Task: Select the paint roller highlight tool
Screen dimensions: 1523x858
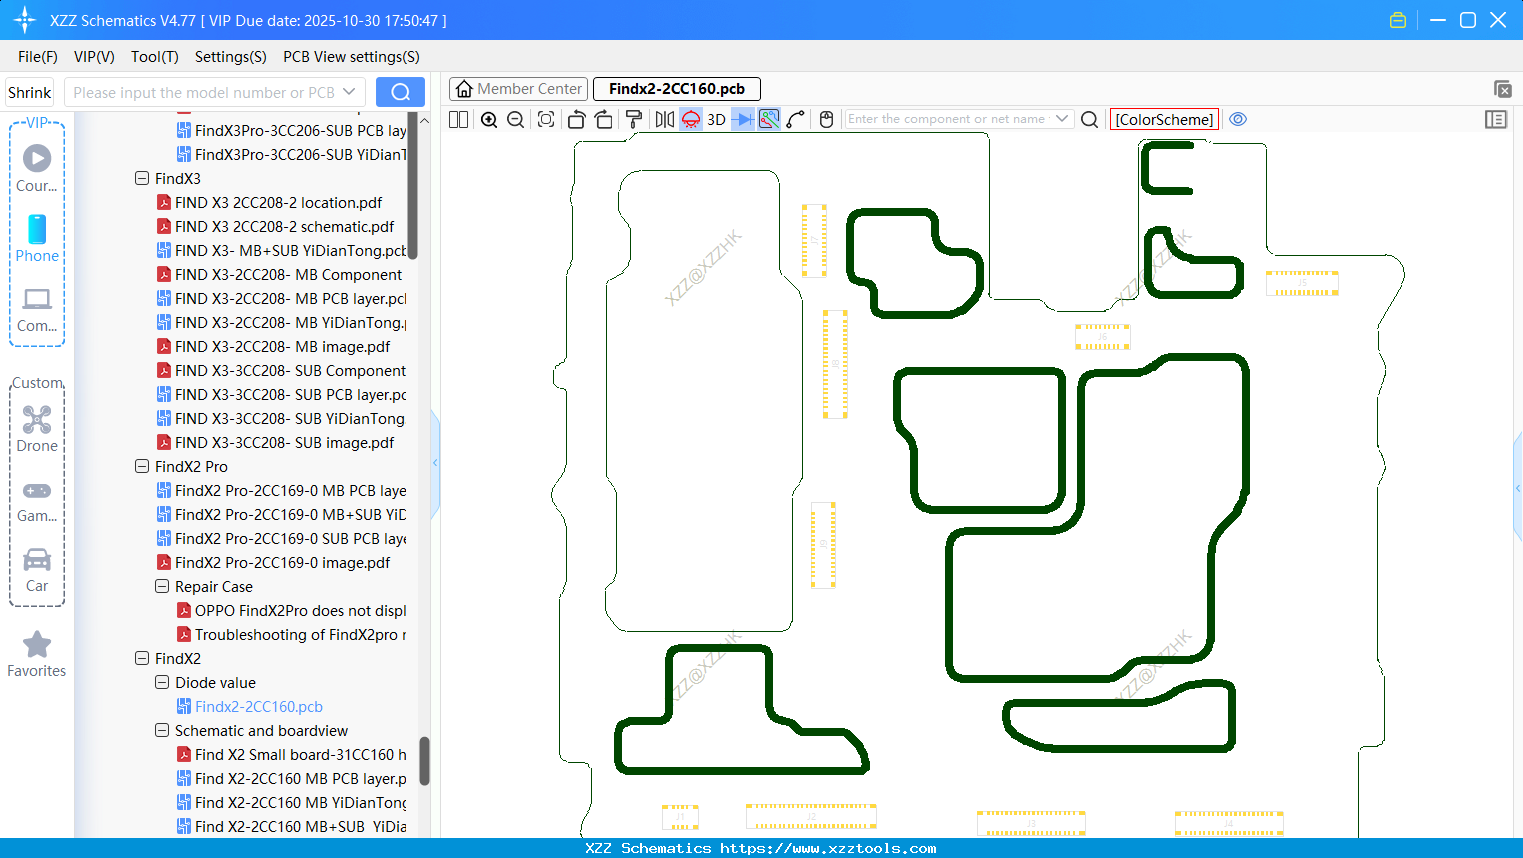Action: tap(634, 119)
